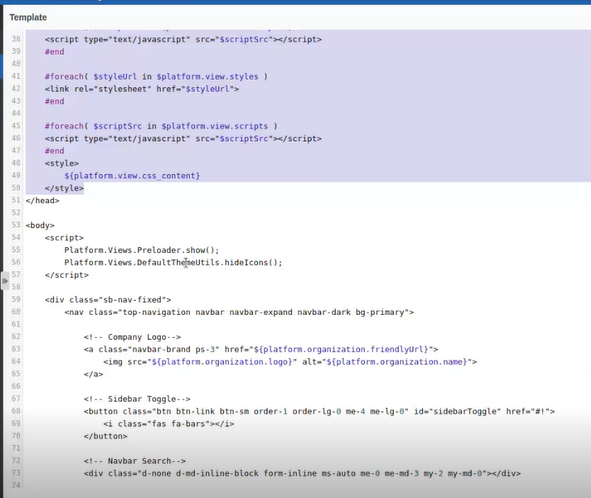Click line number 68 in the gutter

point(16,411)
